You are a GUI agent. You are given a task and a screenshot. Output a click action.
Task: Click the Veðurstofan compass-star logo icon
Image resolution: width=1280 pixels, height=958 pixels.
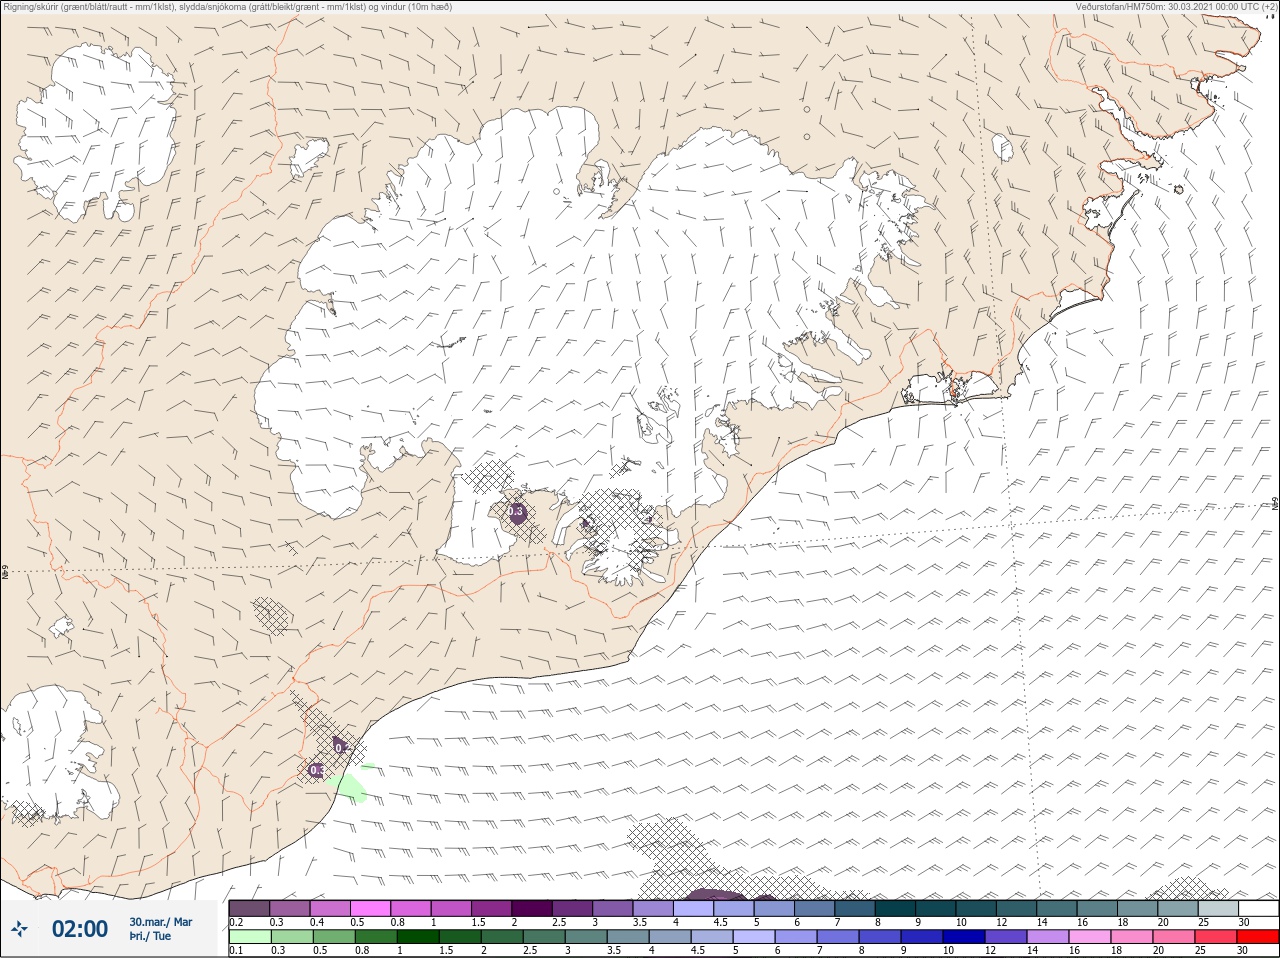[x=21, y=929]
